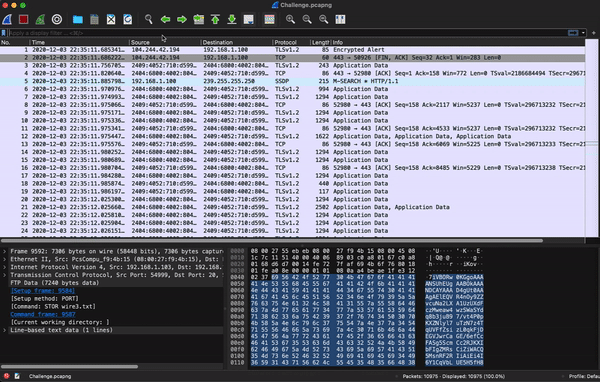This screenshot has width=600, height=382.
Task: Click the packet list minimap scrollbar
Action: [x=592, y=138]
